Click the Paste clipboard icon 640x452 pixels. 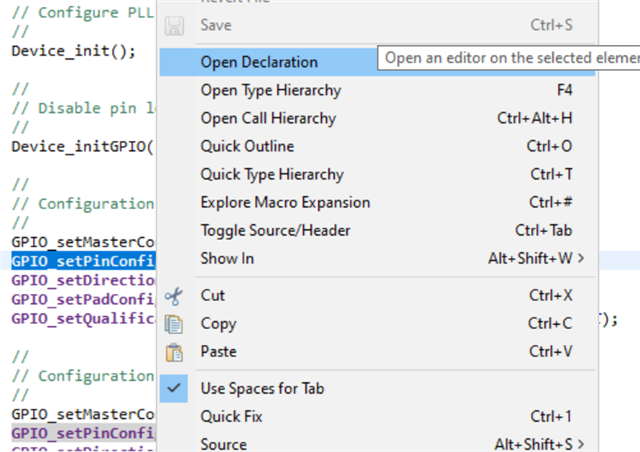pos(175,352)
